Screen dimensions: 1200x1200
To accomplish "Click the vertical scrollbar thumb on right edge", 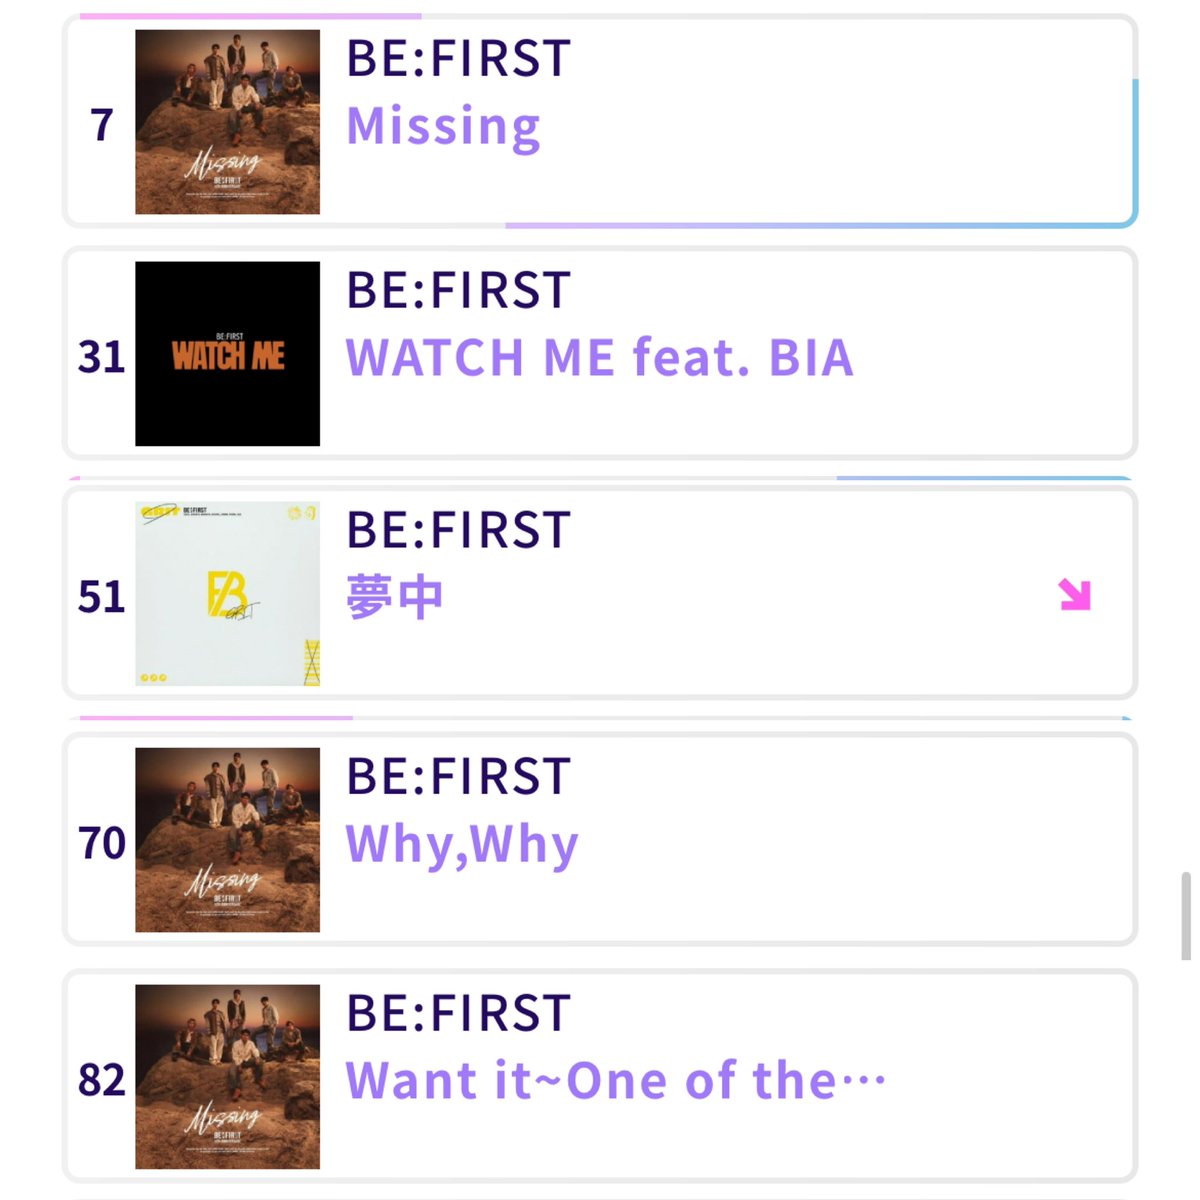I will click(x=1186, y=916).
